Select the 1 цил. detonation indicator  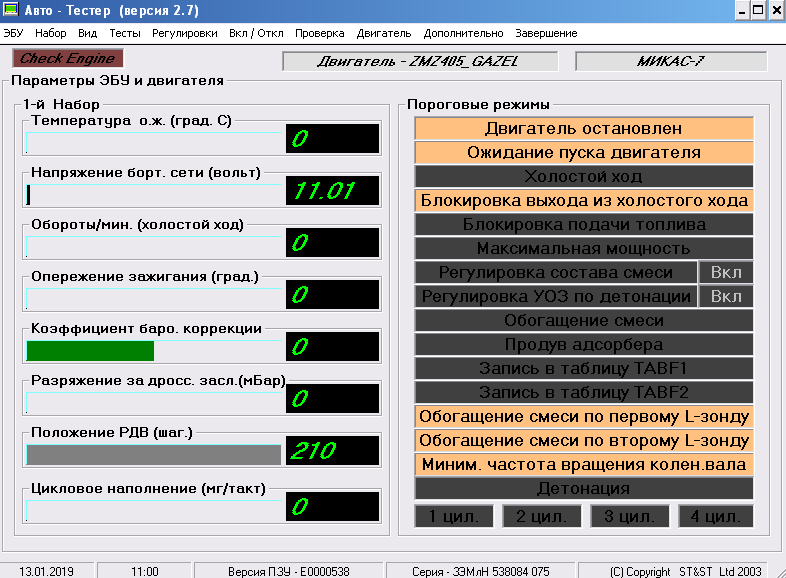(454, 516)
